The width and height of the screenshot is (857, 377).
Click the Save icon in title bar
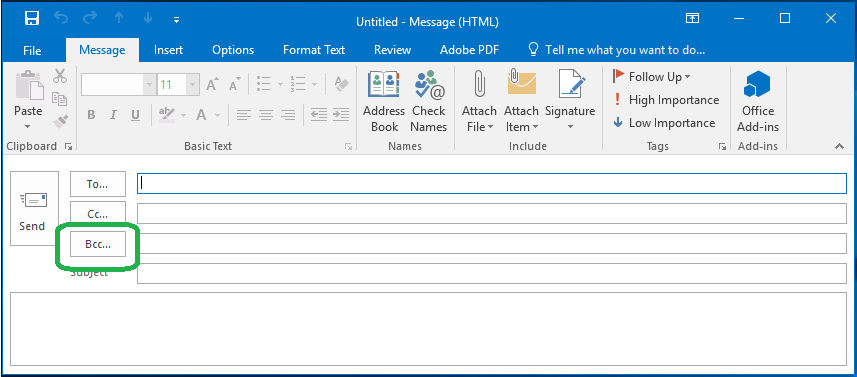(32, 19)
